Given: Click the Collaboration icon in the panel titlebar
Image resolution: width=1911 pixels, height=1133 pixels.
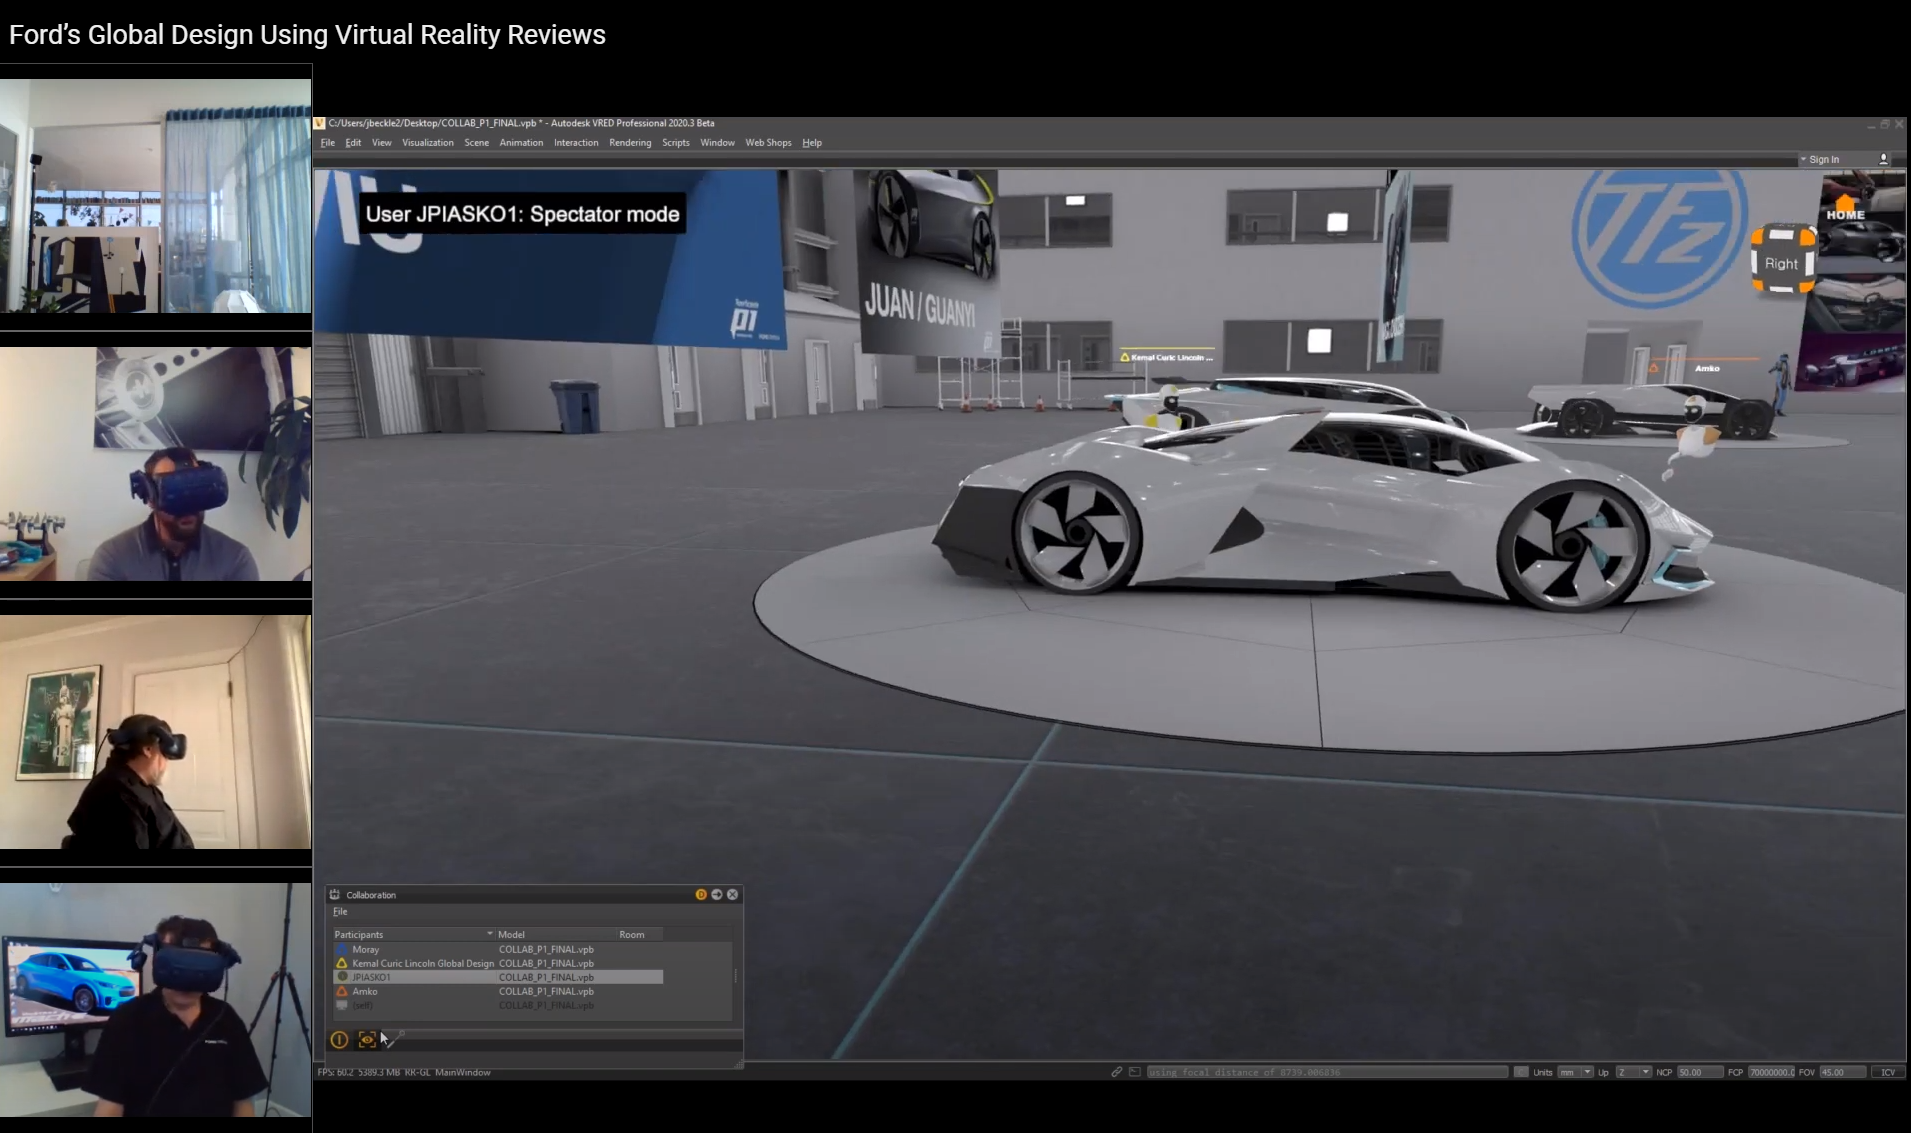Looking at the screenshot, I should coord(336,894).
